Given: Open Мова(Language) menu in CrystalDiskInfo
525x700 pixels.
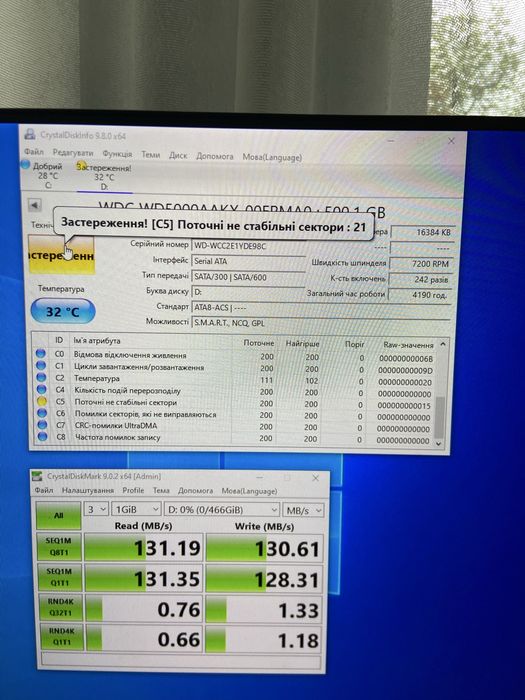Looking at the screenshot, I should click(x=272, y=157).
